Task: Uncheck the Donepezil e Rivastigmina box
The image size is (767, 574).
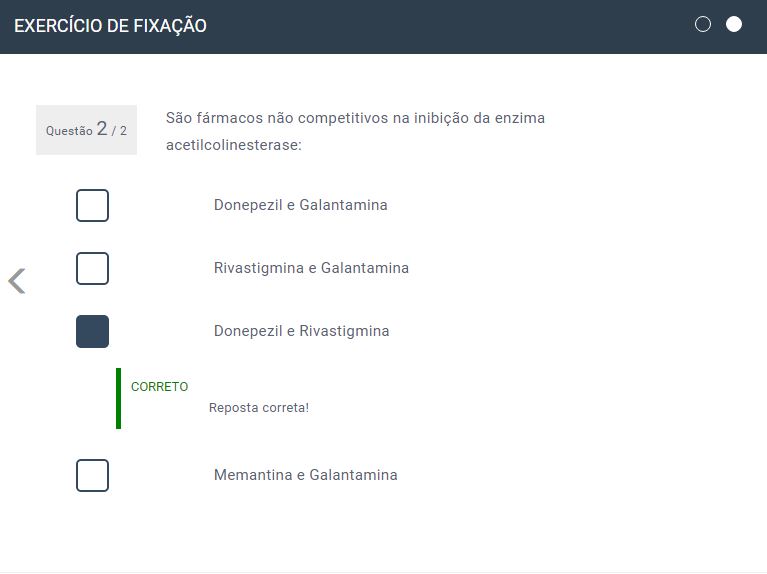Action: click(92, 331)
